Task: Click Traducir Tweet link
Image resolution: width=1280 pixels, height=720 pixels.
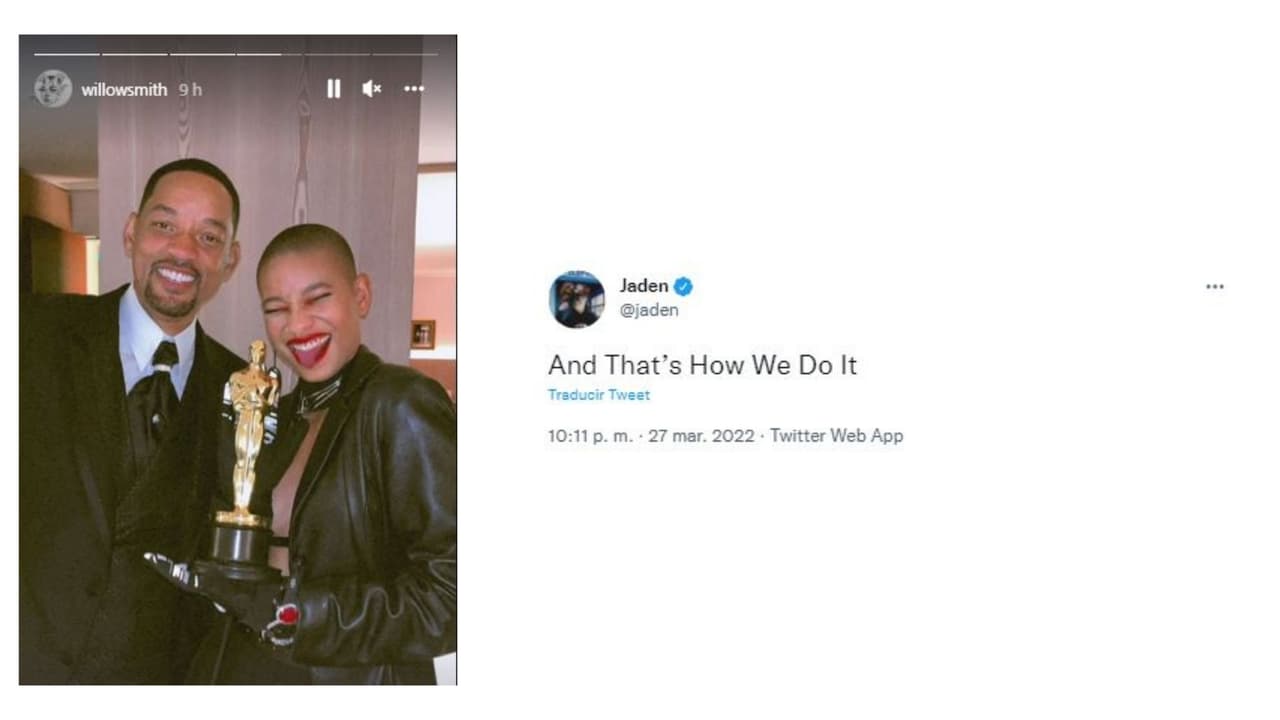Action: click(599, 395)
